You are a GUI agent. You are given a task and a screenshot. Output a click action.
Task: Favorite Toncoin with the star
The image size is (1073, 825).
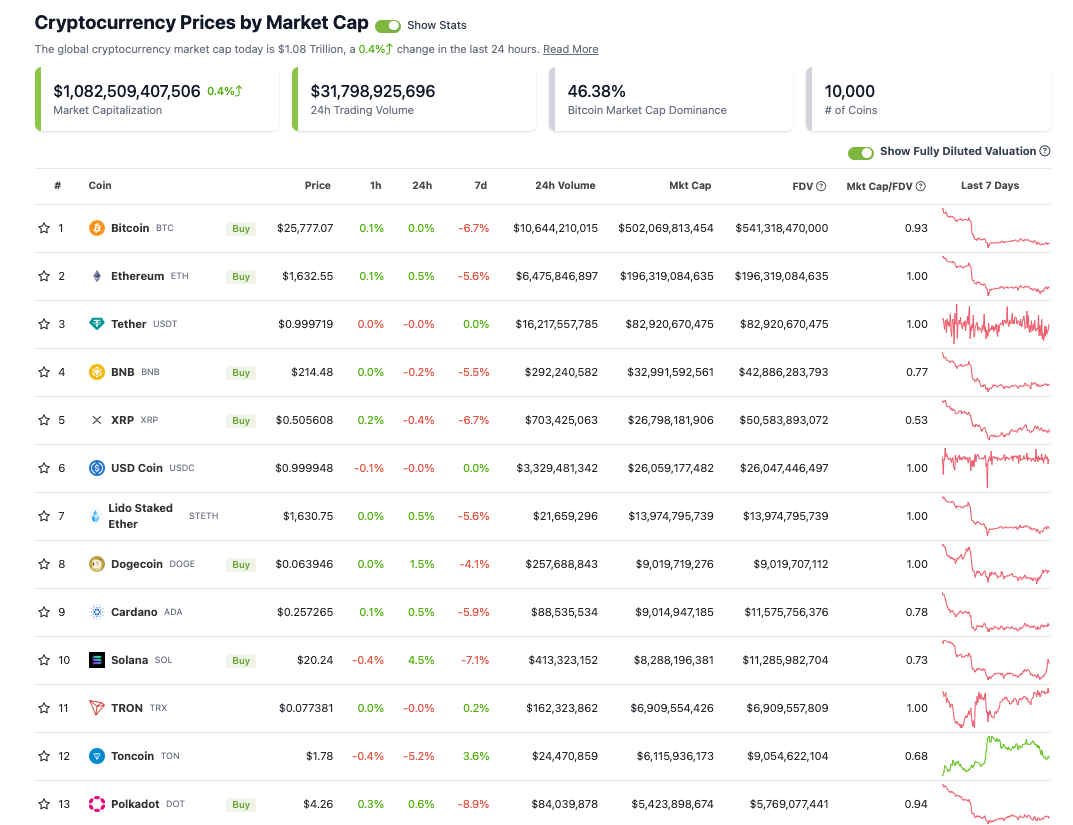point(44,756)
